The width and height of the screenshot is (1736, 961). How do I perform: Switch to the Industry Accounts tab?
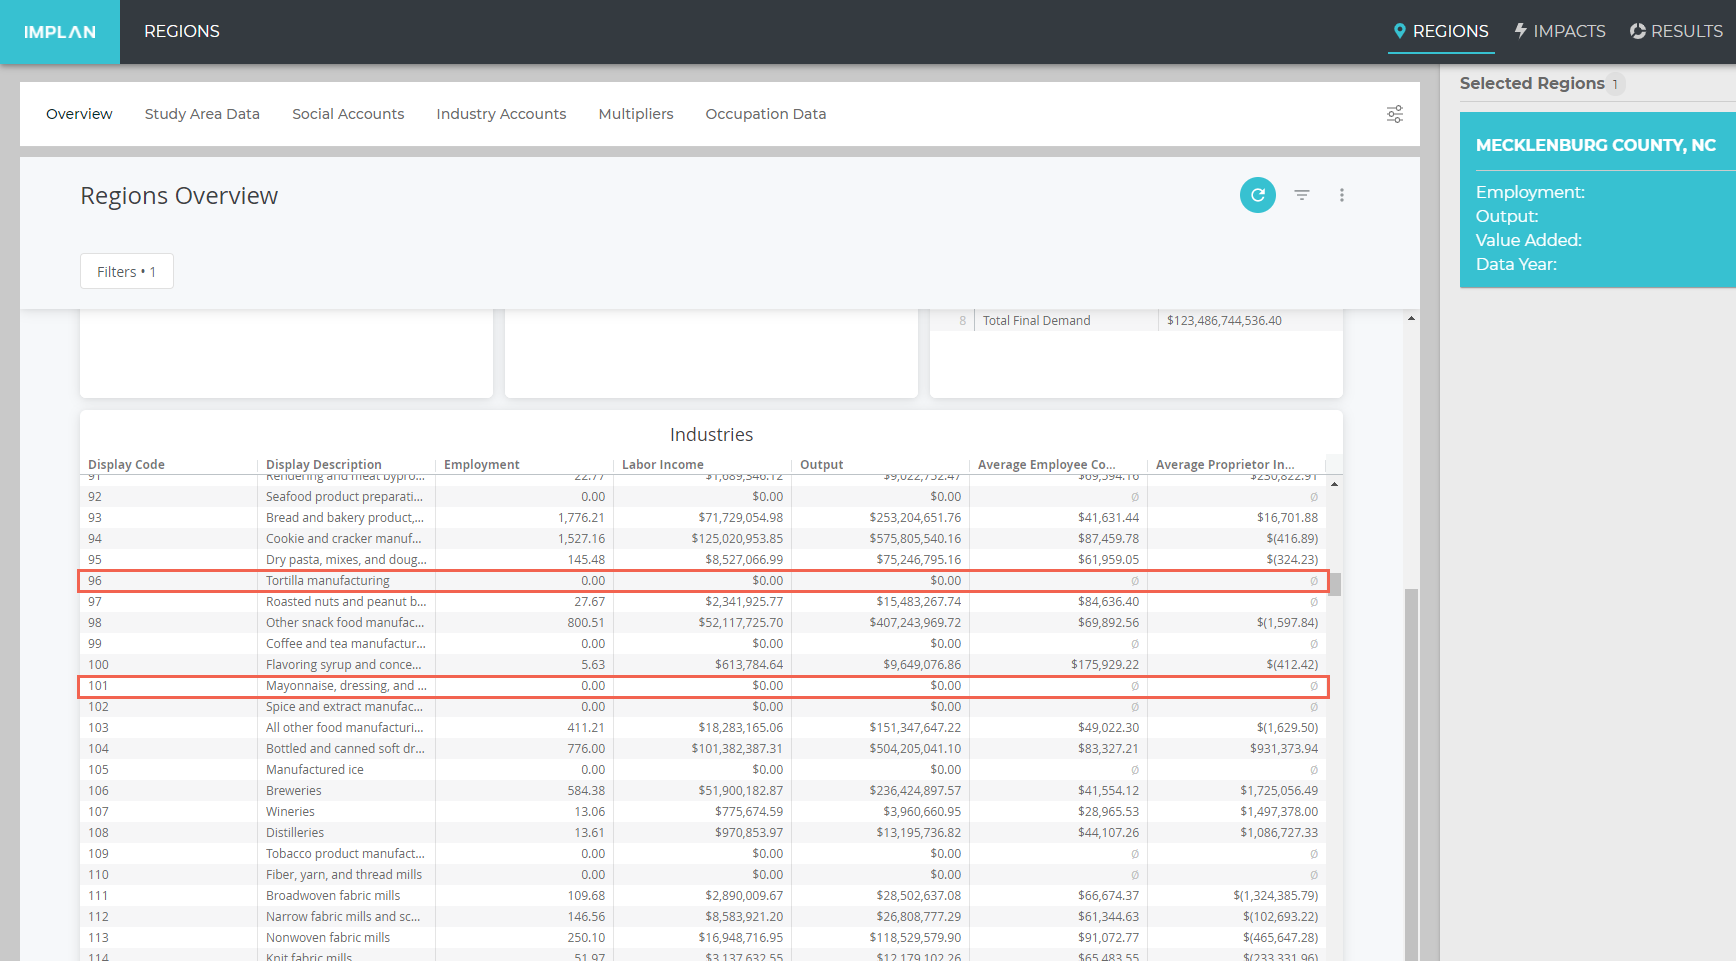pyautogui.click(x=501, y=114)
